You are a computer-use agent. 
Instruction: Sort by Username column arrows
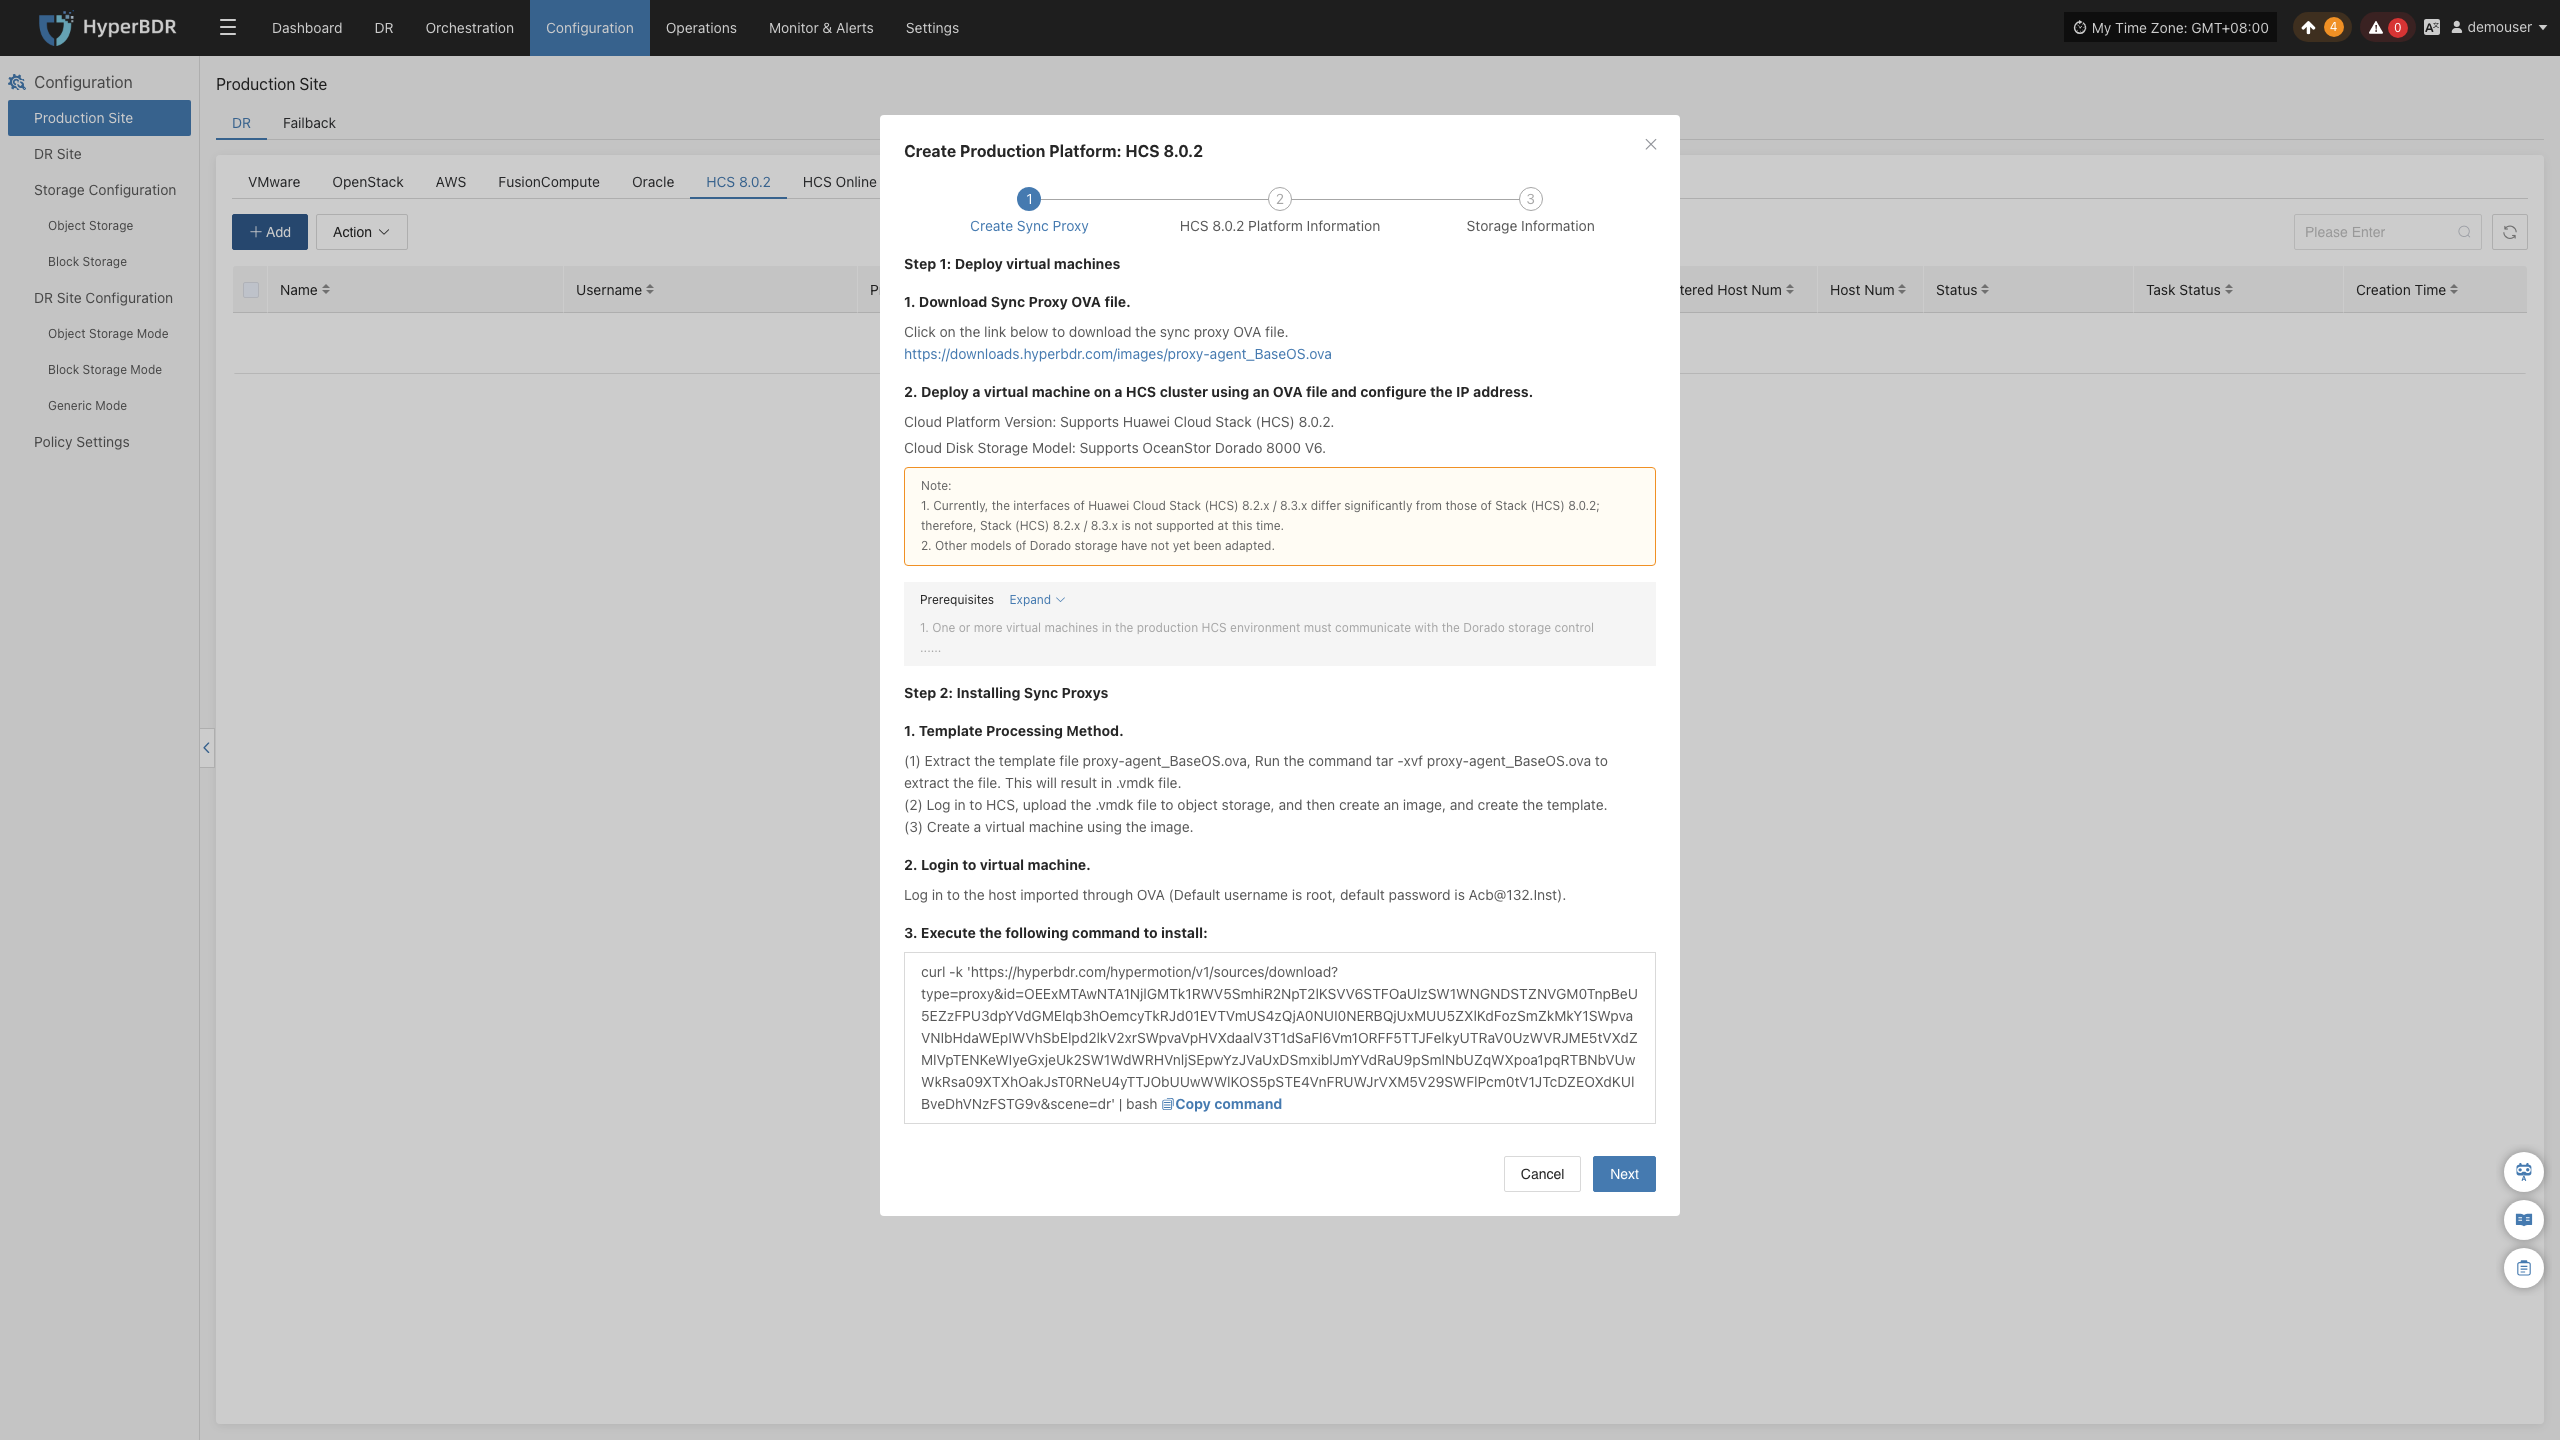pos(650,290)
